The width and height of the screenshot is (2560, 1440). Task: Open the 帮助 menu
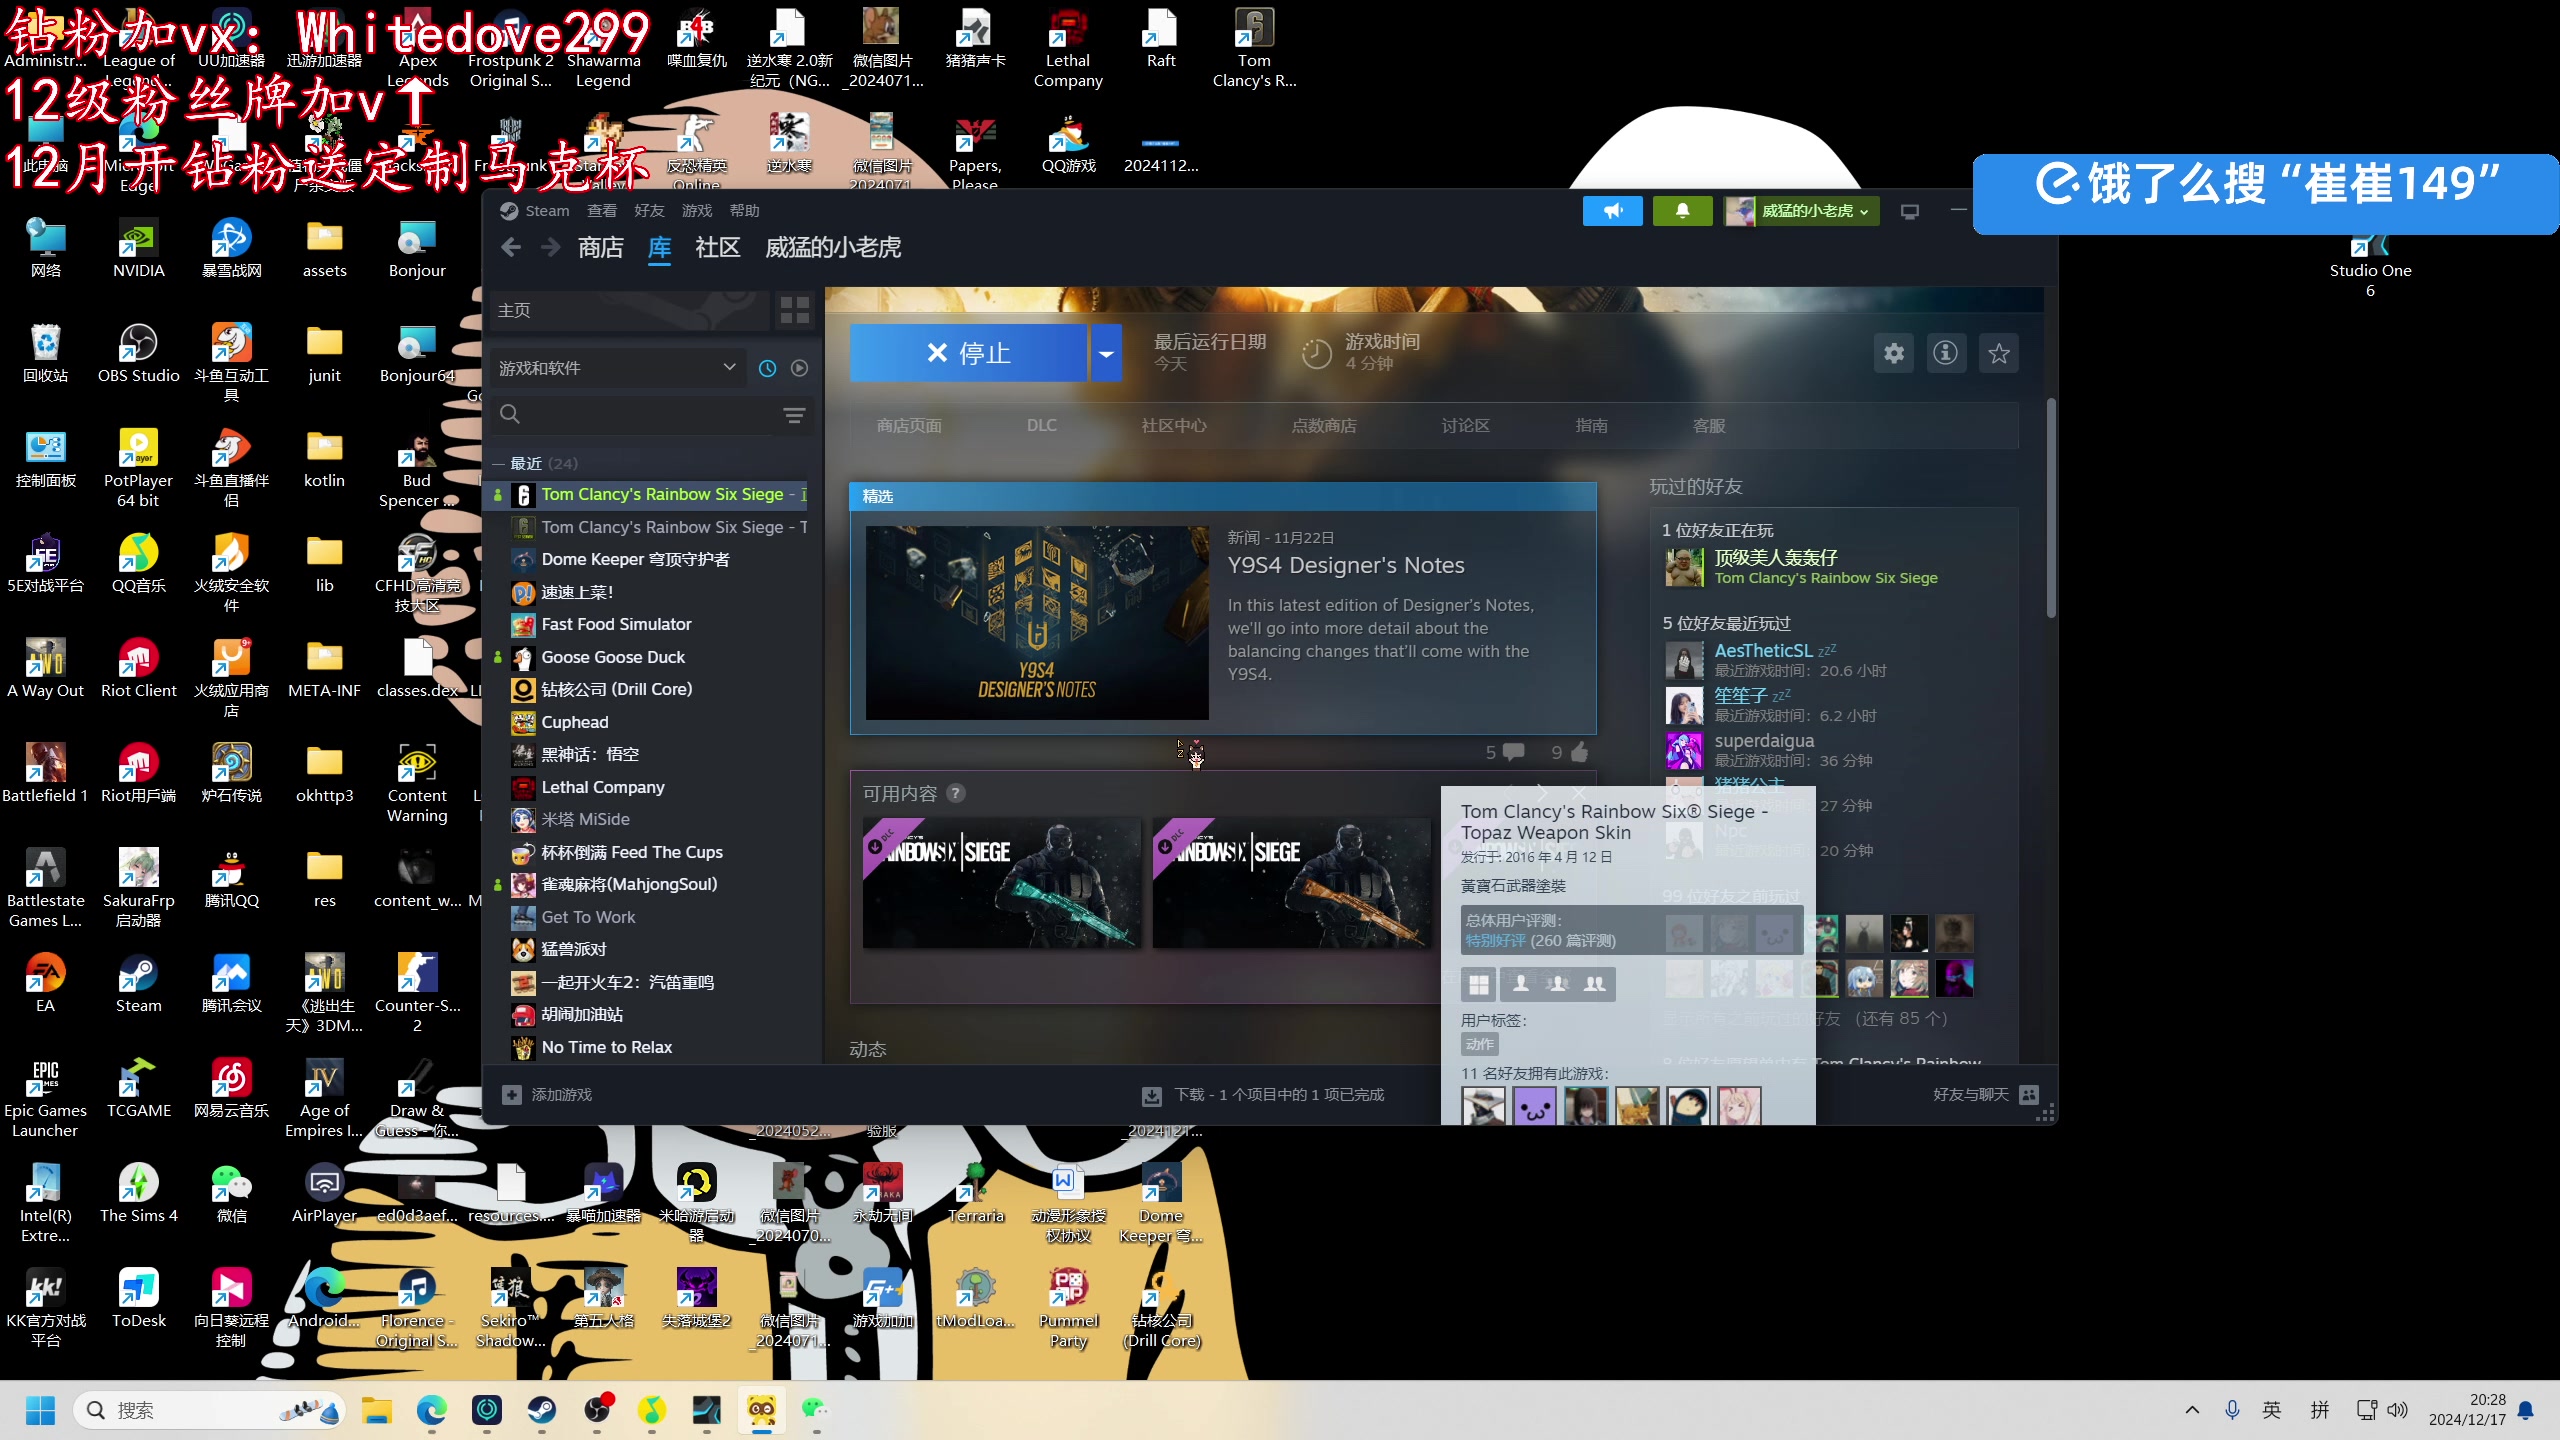[x=745, y=211]
